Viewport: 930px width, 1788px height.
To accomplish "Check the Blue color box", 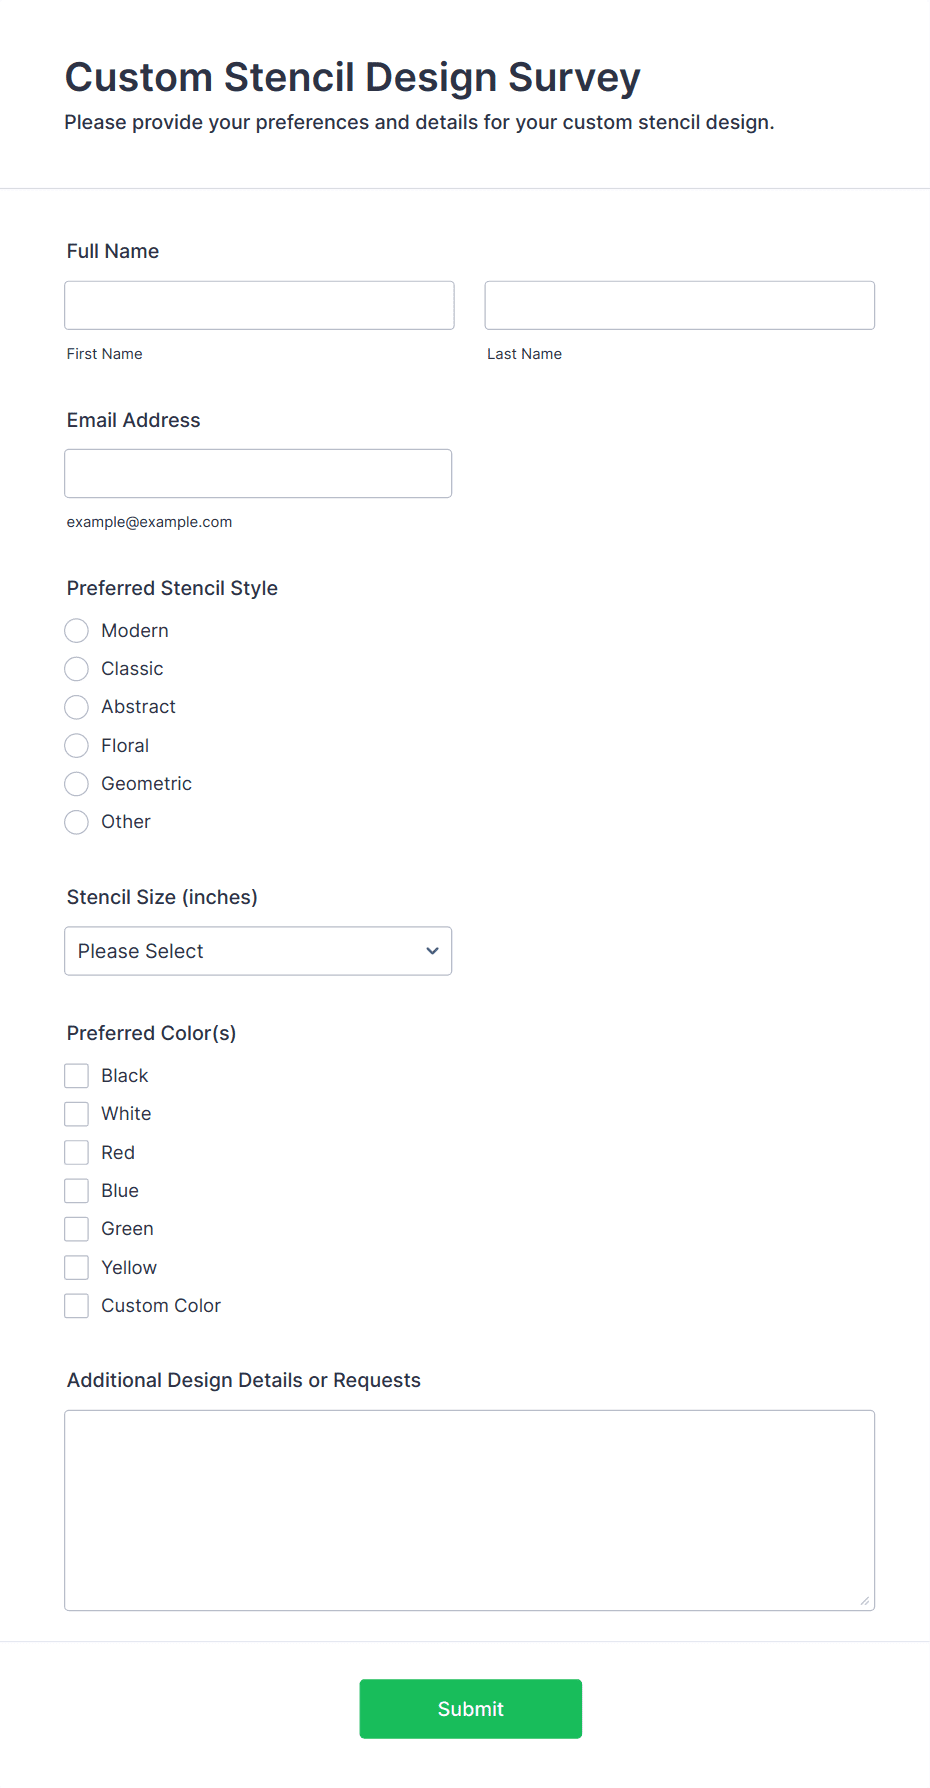I will click(x=77, y=1191).
